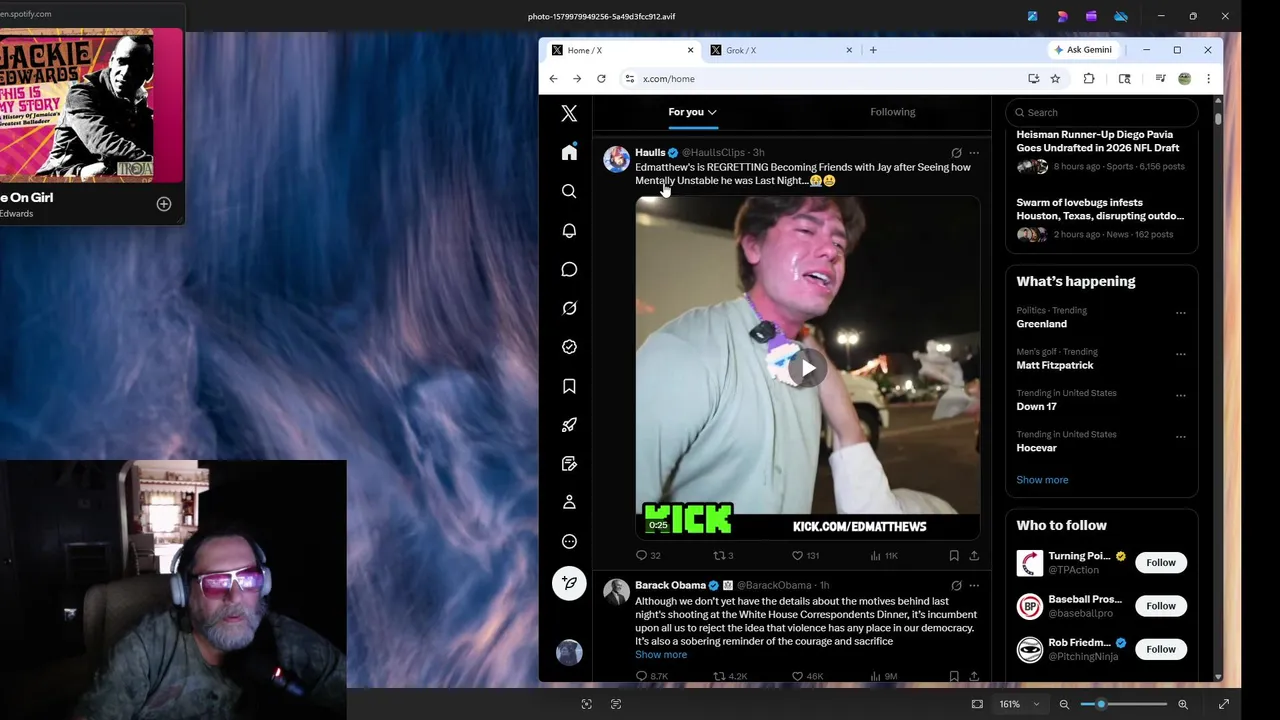Add Spotify track to library

point(164,204)
